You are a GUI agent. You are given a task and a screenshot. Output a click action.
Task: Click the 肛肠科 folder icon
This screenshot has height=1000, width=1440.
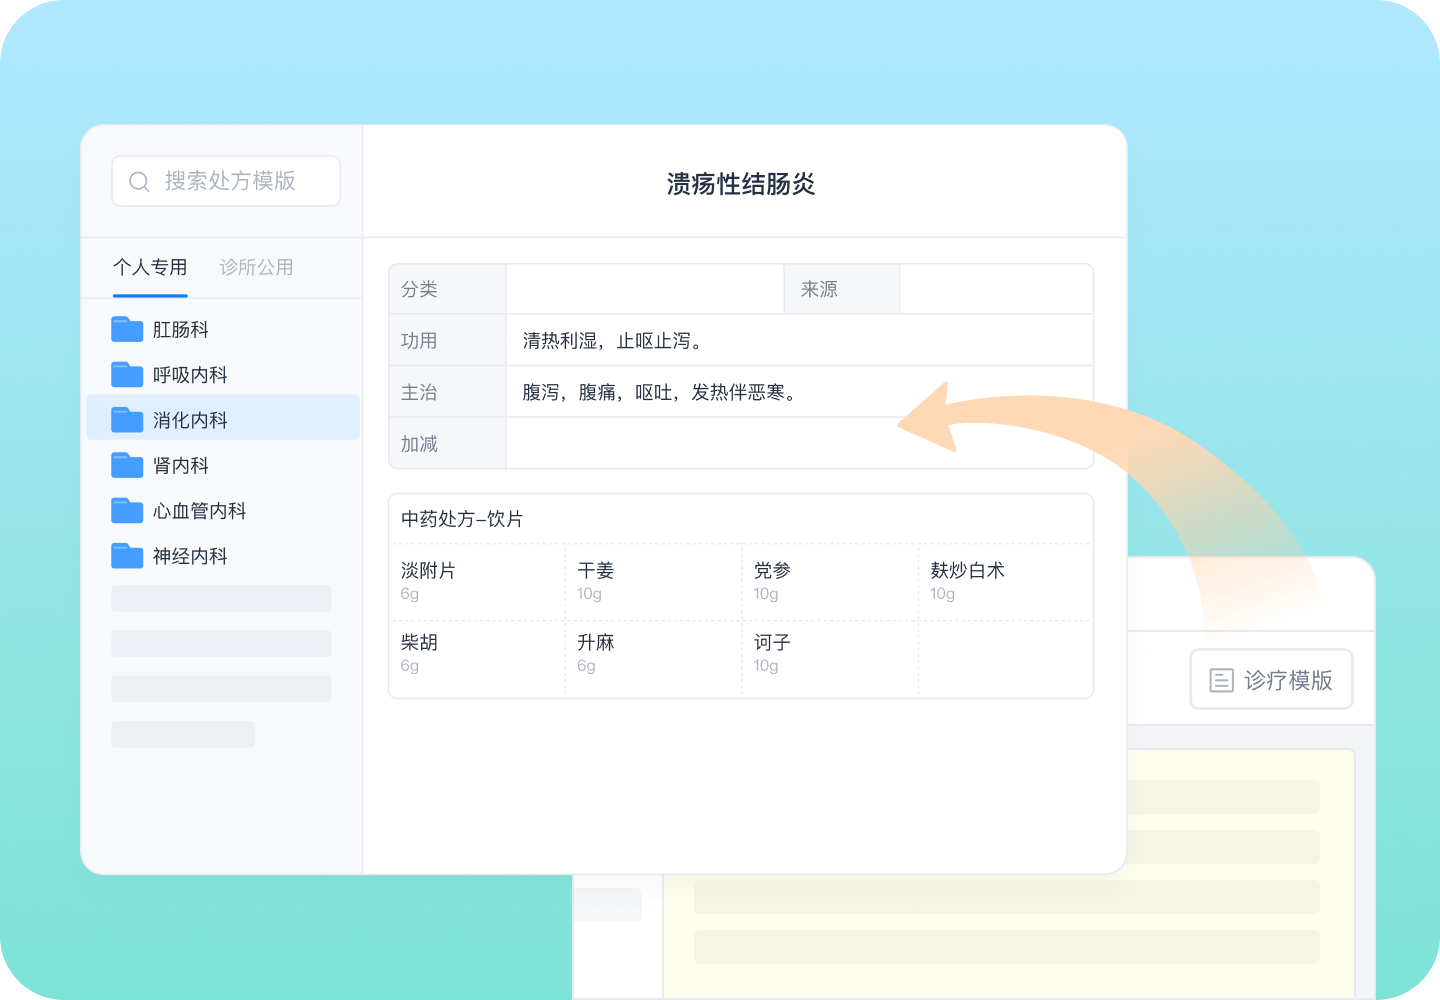pos(127,329)
